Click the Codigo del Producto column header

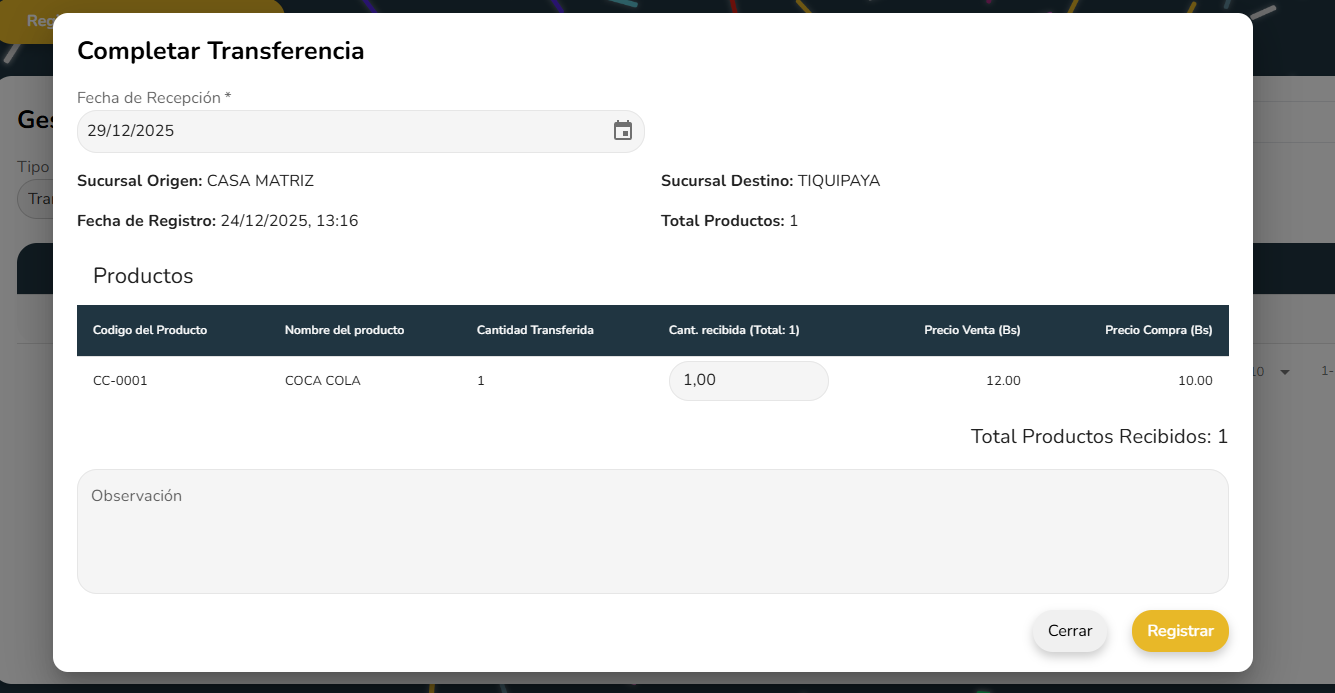coord(150,330)
